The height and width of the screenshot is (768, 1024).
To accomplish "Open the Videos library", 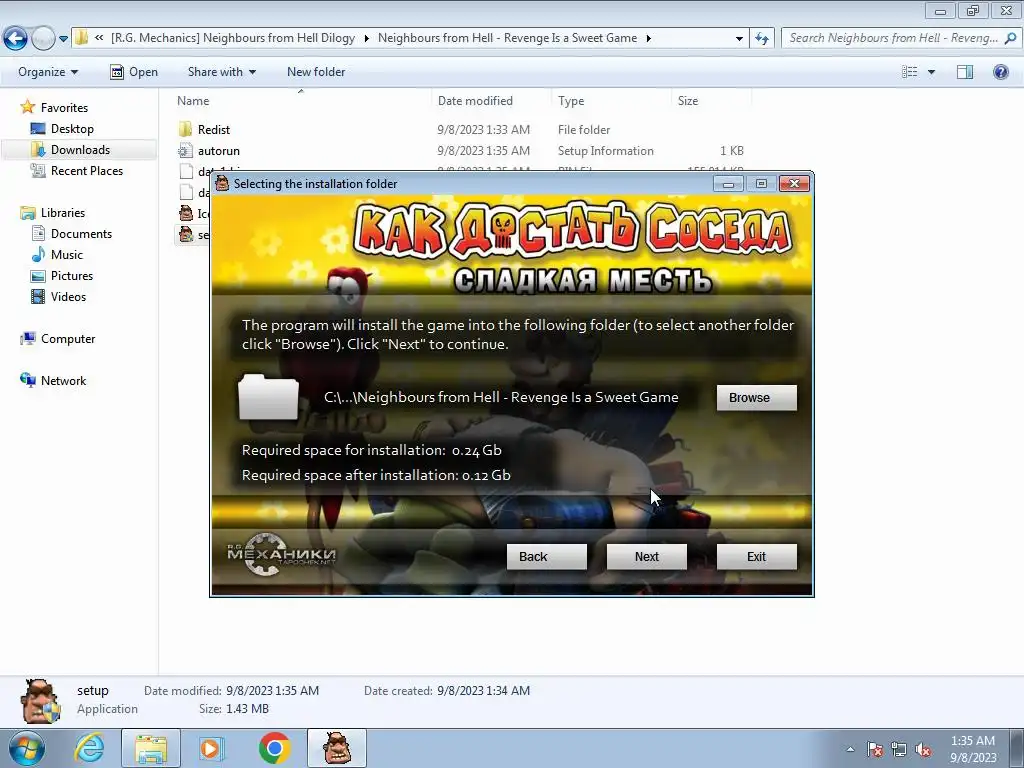I will 68,296.
